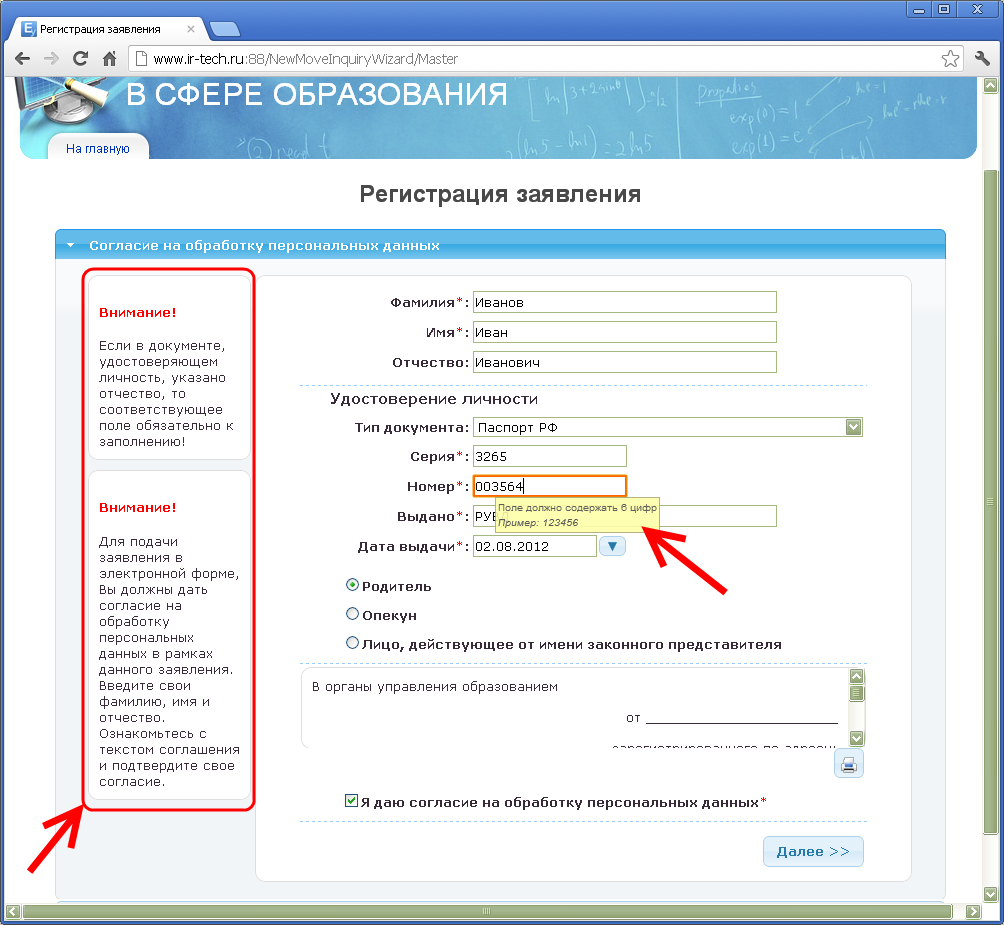Click the horizontal scrollbar left arrow
Screen dimensions: 1004x925
pyautogui.click(x=13, y=911)
